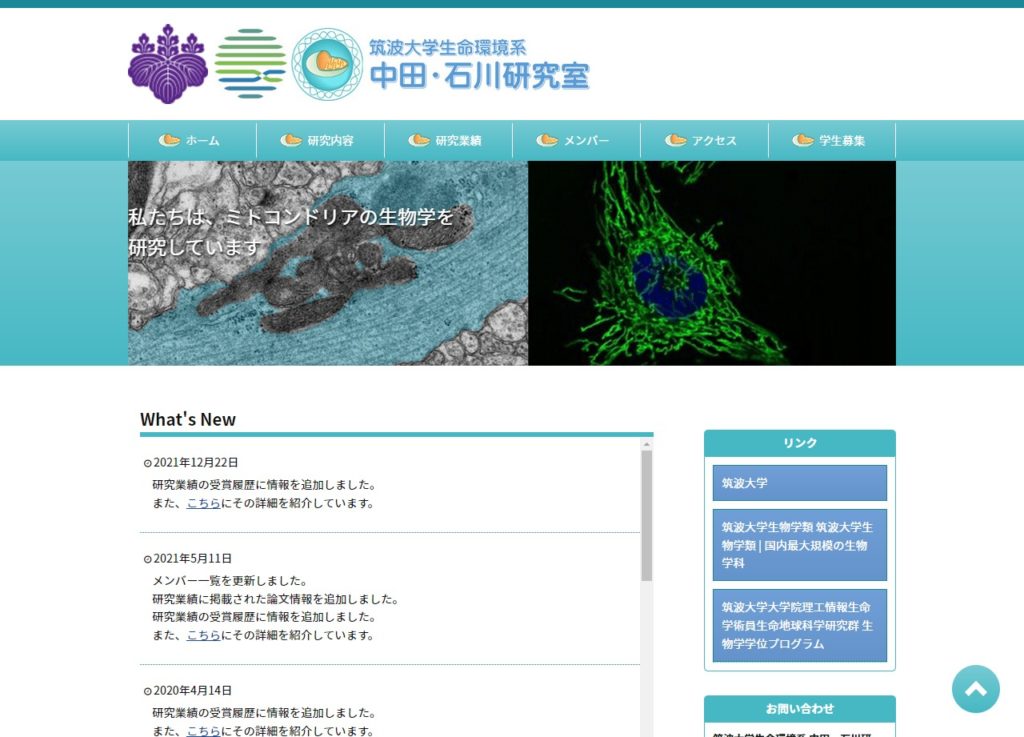Visit 筑波大学生物学類 sidebar link
1024x737 pixels.
(x=799, y=545)
